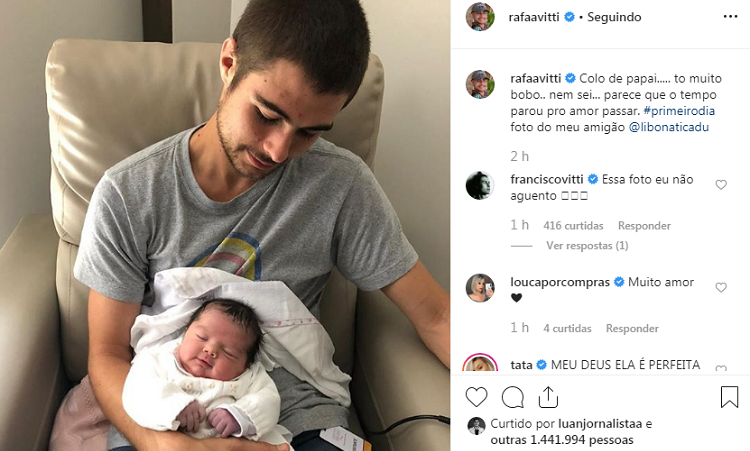The width and height of the screenshot is (750, 451).
Task: Click the photo of the man holding the baby
Action: click(x=225, y=225)
